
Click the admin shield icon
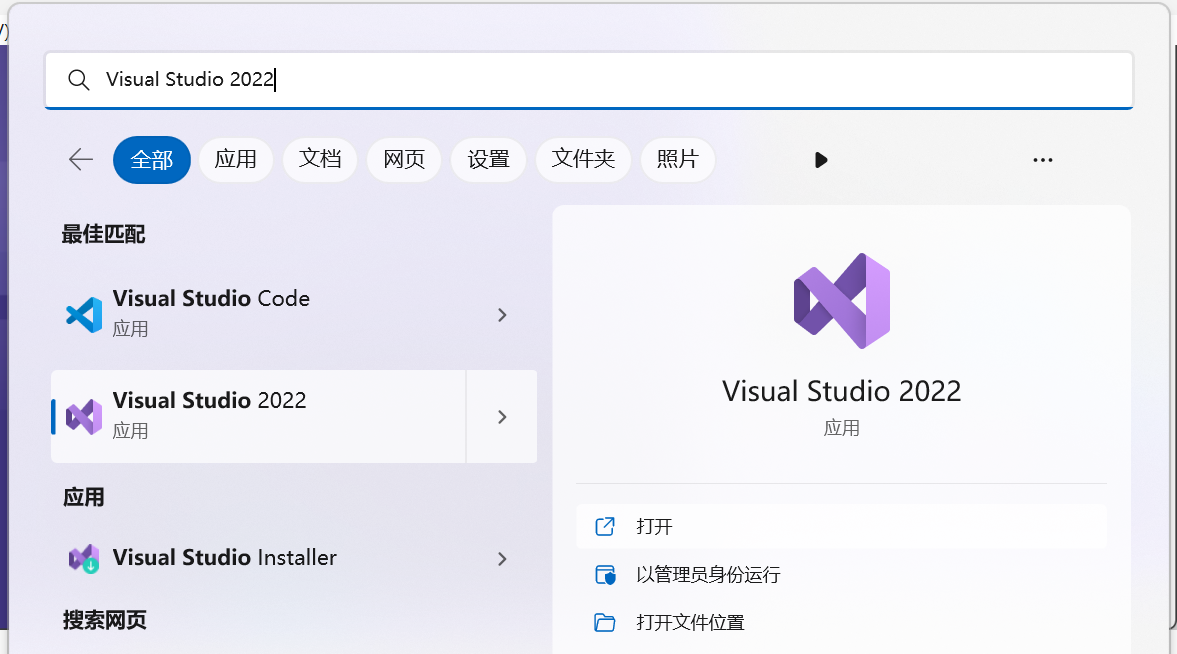[x=605, y=575]
